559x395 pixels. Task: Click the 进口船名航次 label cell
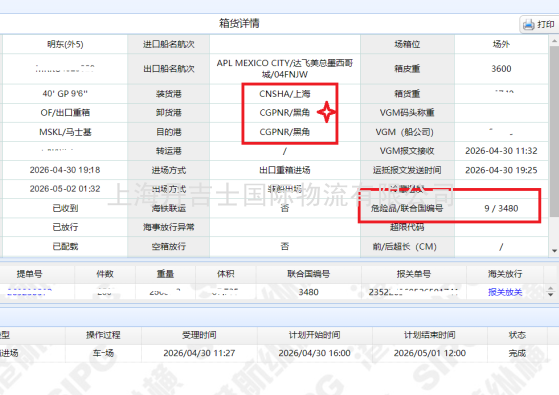[x=169, y=44]
